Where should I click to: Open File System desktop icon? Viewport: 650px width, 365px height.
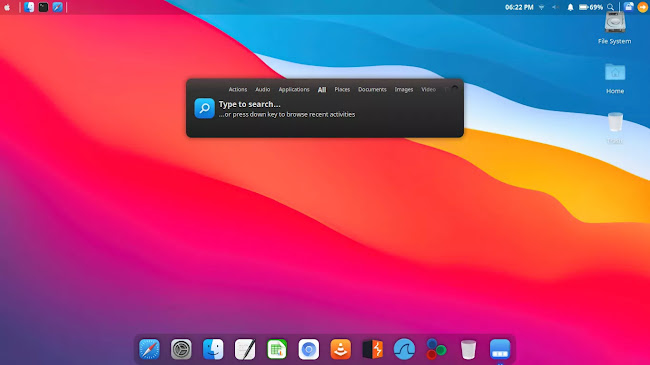(615, 28)
